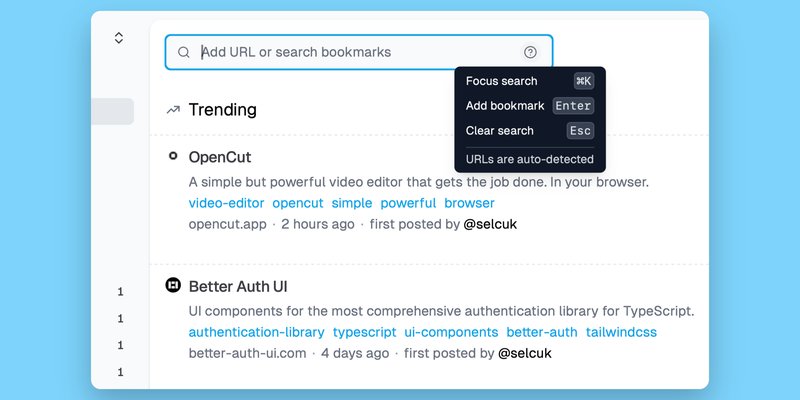Focus the Add URL or search bookmarks field

click(x=359, y=52)
